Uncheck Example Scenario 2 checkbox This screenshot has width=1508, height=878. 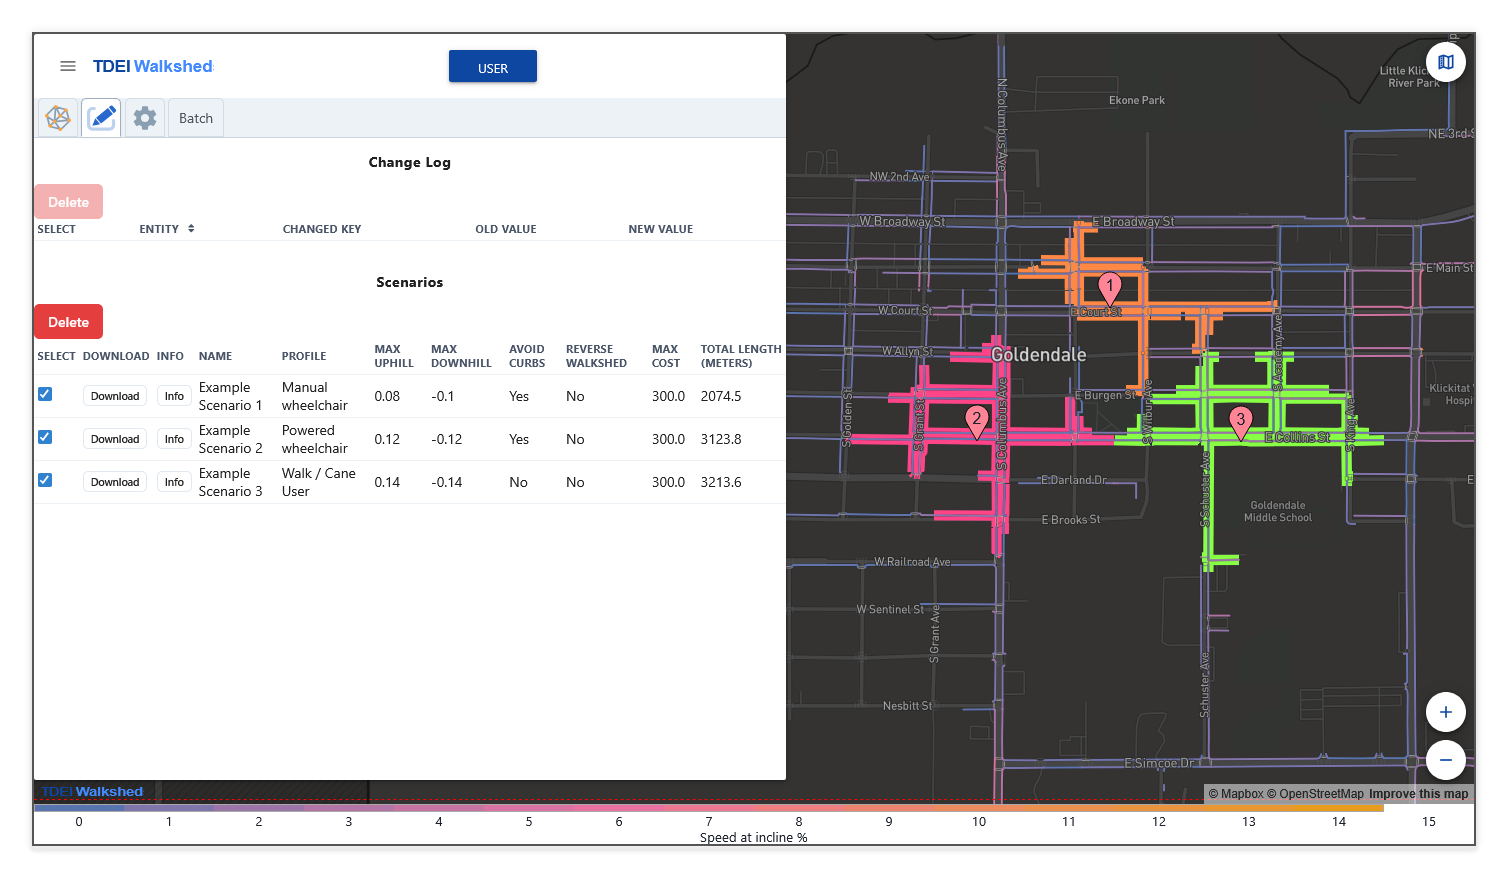(45, 437)
